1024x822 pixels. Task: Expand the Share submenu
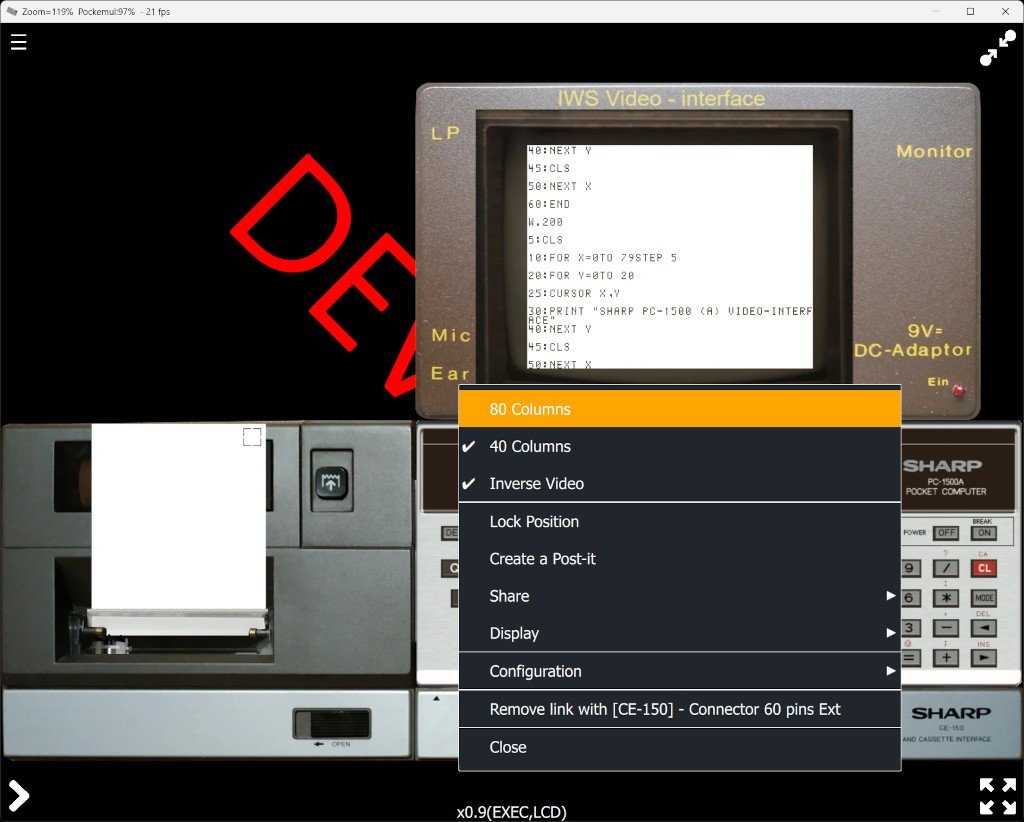pos(680,596)
